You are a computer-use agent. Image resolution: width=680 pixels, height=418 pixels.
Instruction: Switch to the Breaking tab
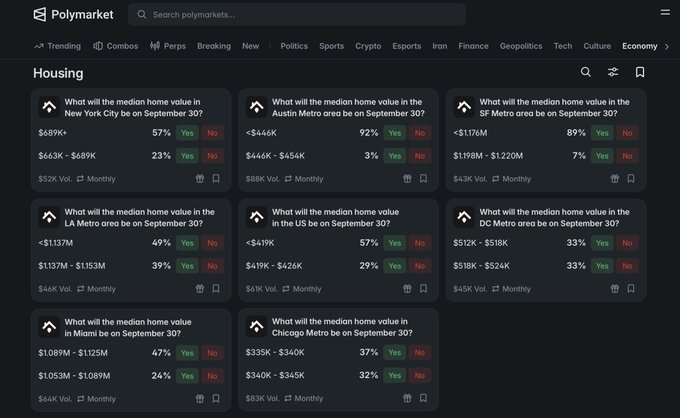tap(214, 46)
